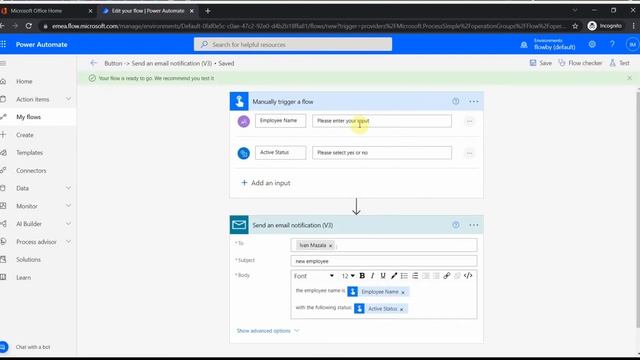
Task: Switch to Microsoft Office Home tab
Action: point(45,11)
